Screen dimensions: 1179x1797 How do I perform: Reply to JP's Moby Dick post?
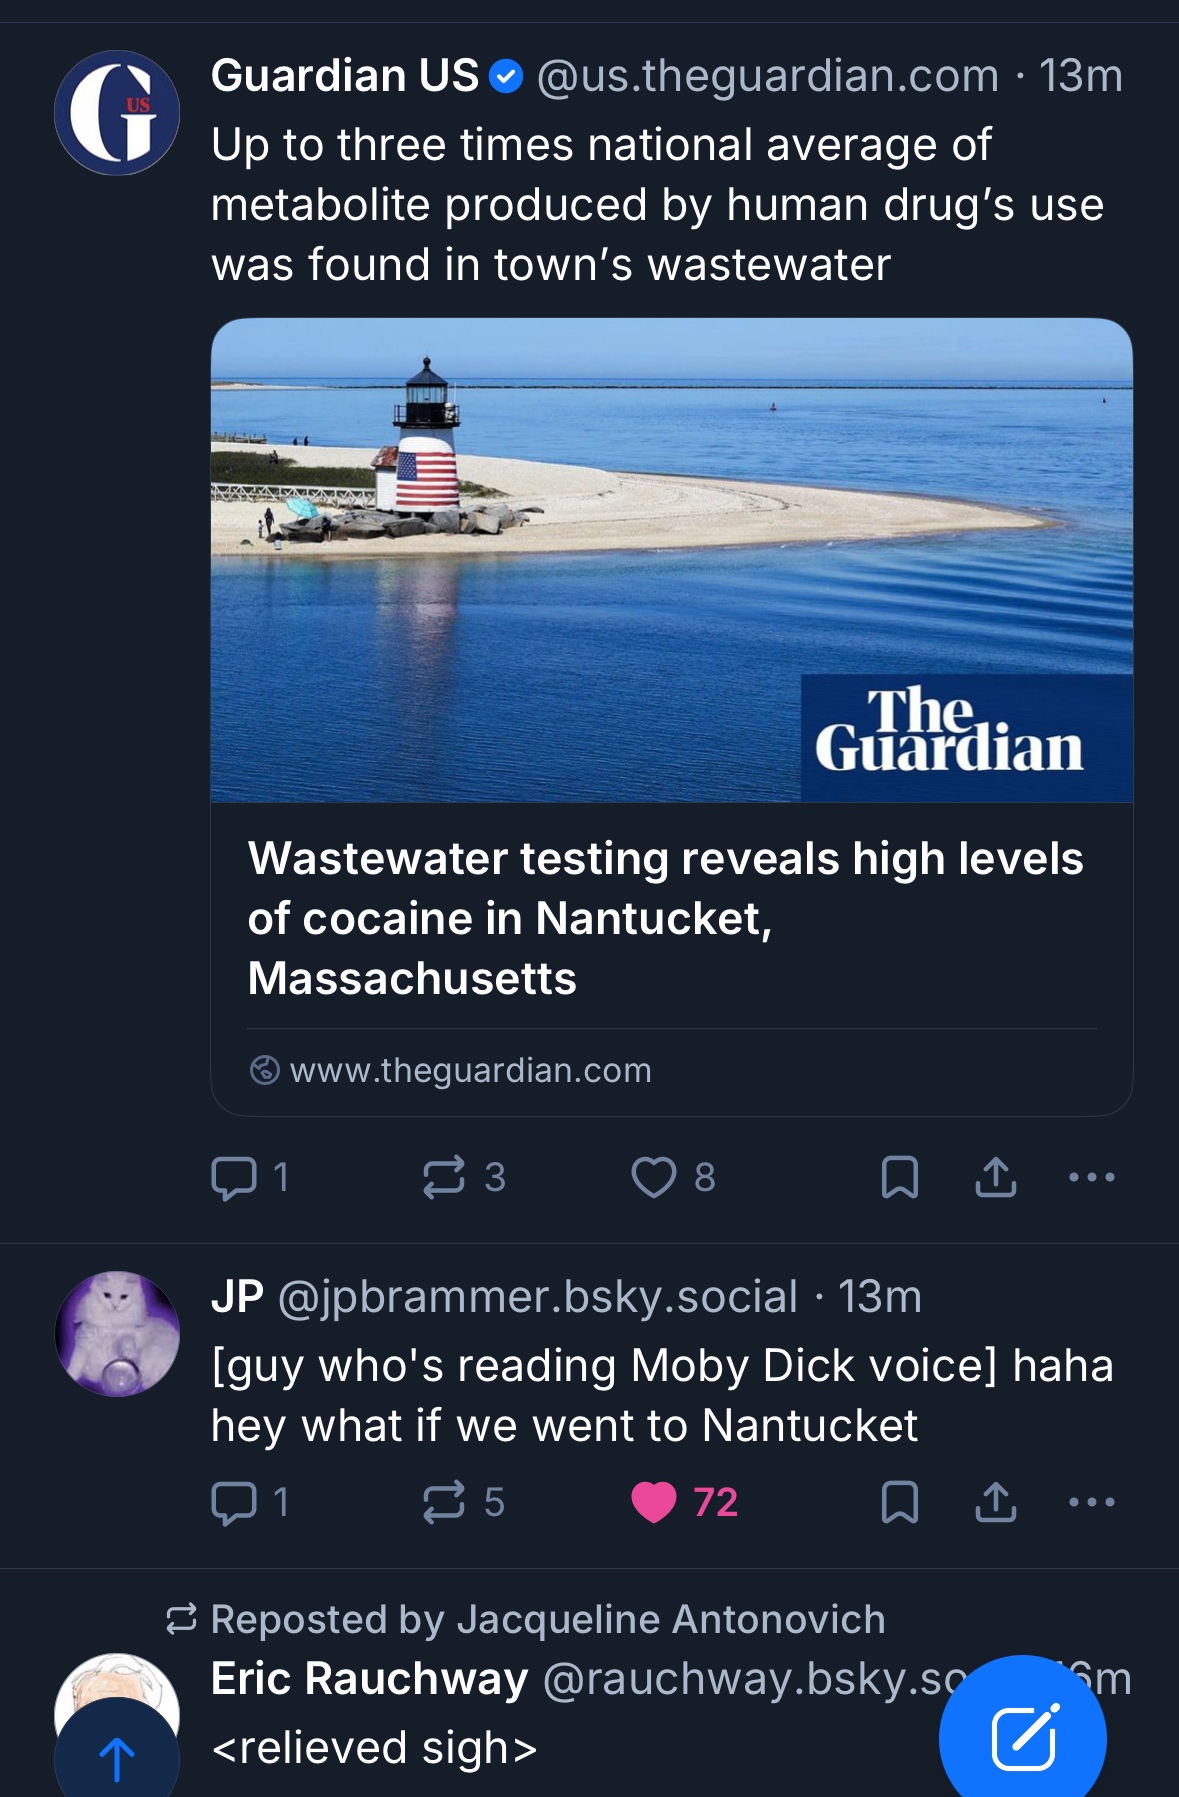click(x=236, y=1502)
